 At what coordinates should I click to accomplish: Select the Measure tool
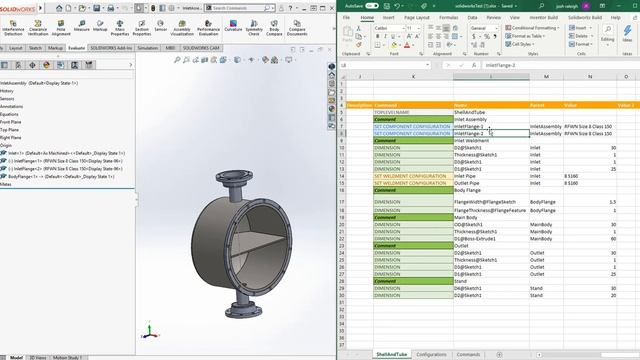(81, 26)
